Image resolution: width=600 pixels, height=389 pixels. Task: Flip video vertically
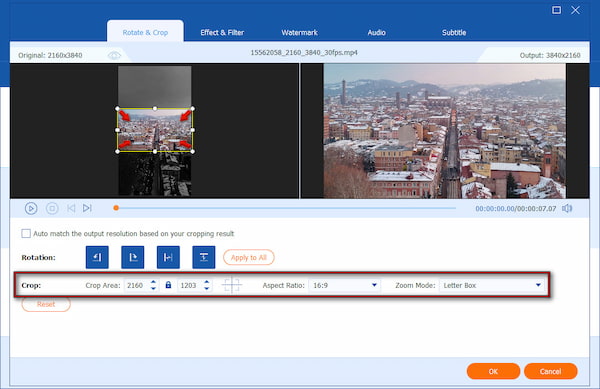[x=204, y=257]
